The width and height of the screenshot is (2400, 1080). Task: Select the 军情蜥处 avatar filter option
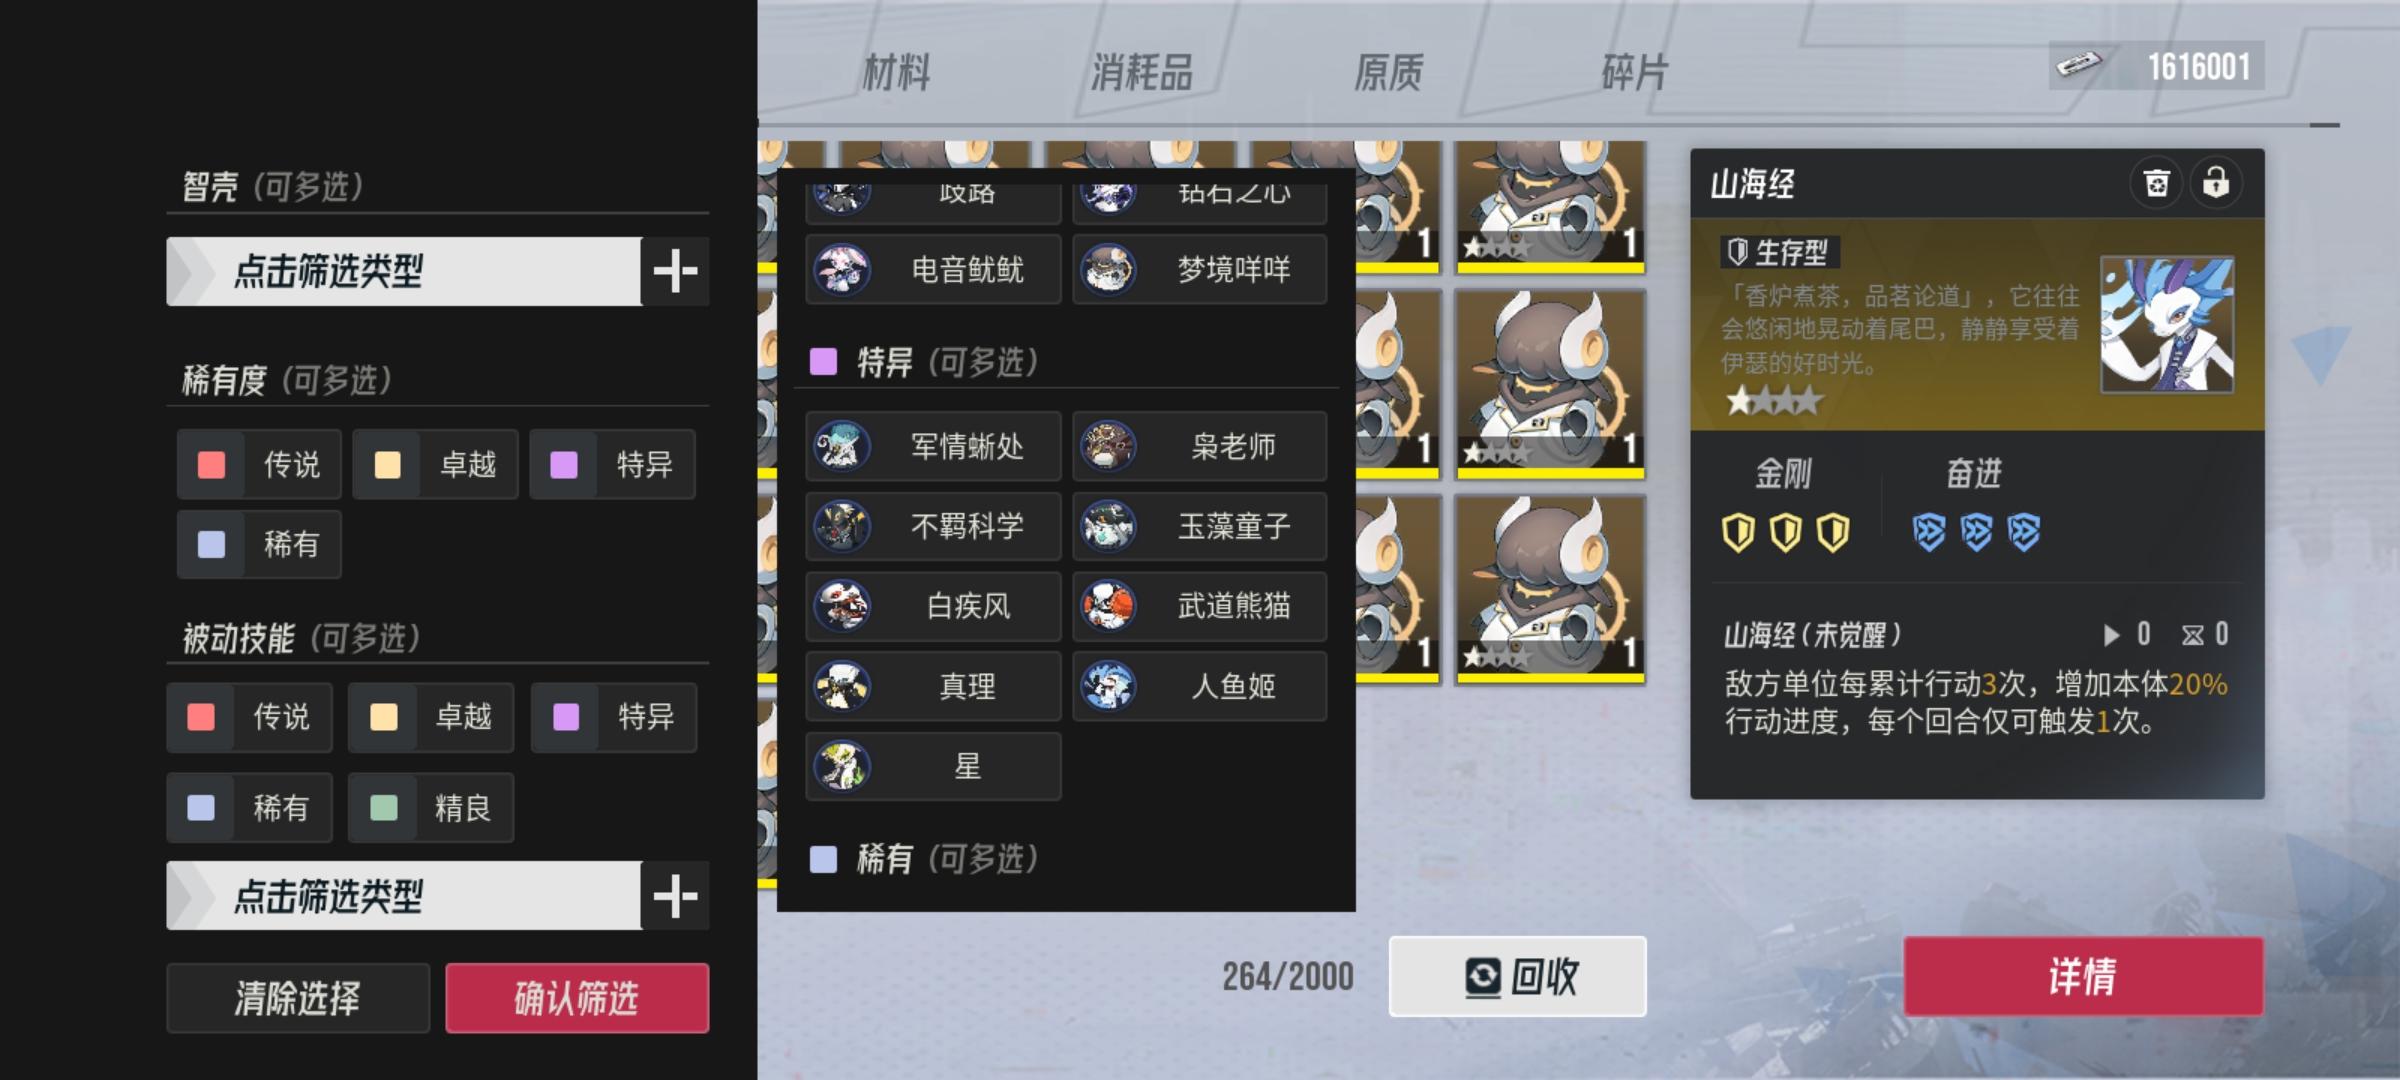coord(933,446)
